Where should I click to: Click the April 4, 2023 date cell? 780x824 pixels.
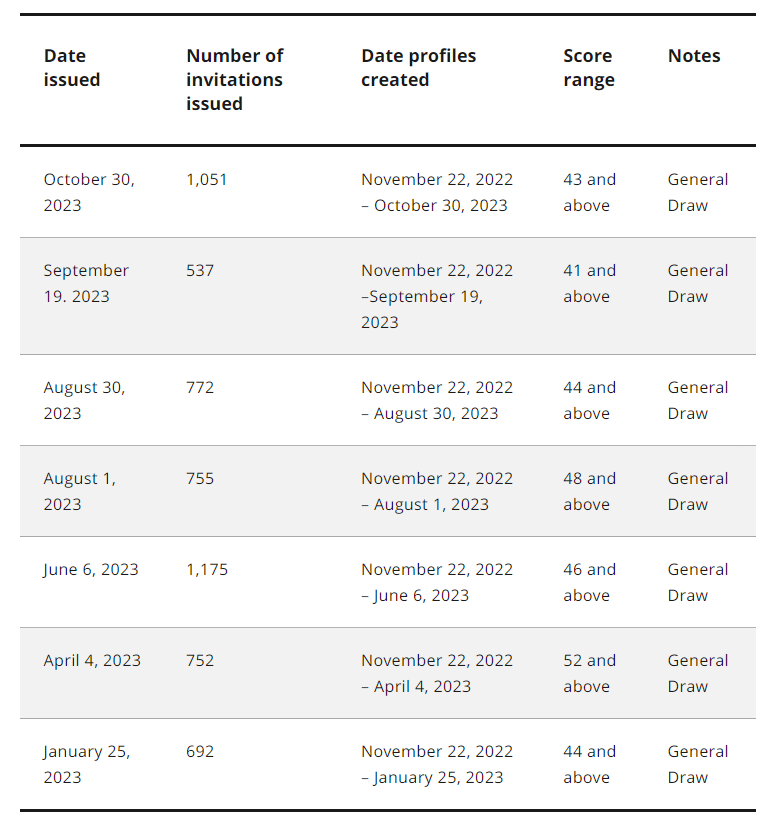pyautogui.click(x=92, y=661)
